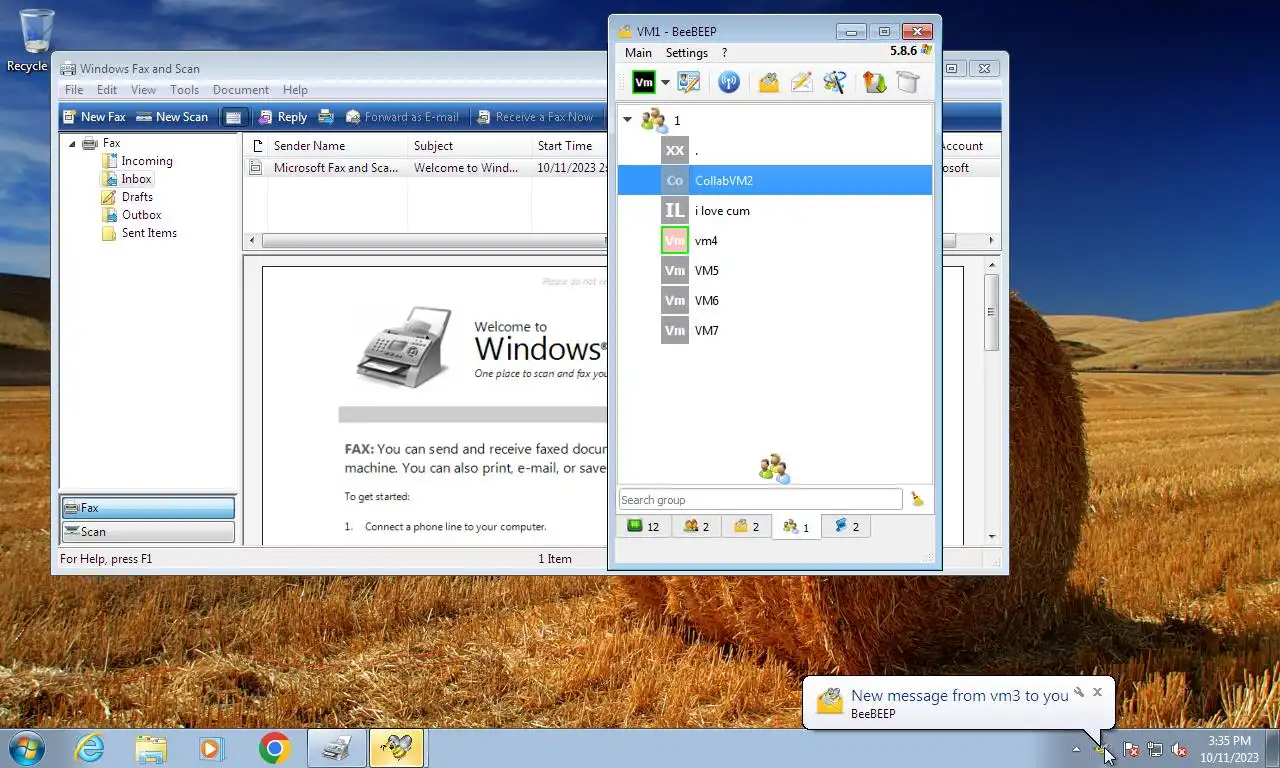The width and height of the screenshot is (1280, 768).
Task: Click Receive a Fax Now button
Action: click(x=535, y=117)
